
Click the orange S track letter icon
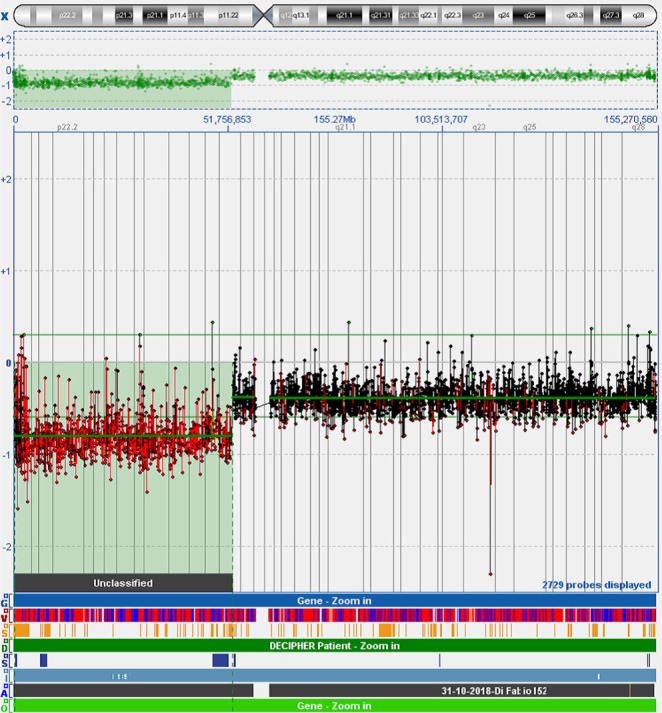tap(6, 632)
